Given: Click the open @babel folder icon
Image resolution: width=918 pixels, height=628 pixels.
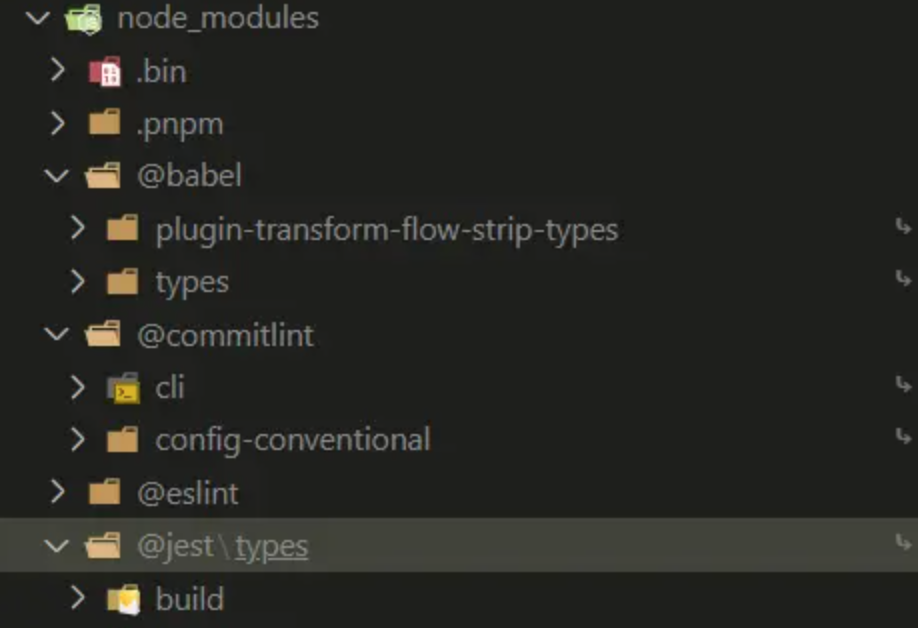Looking at the screenshot, I should point(103,176).
